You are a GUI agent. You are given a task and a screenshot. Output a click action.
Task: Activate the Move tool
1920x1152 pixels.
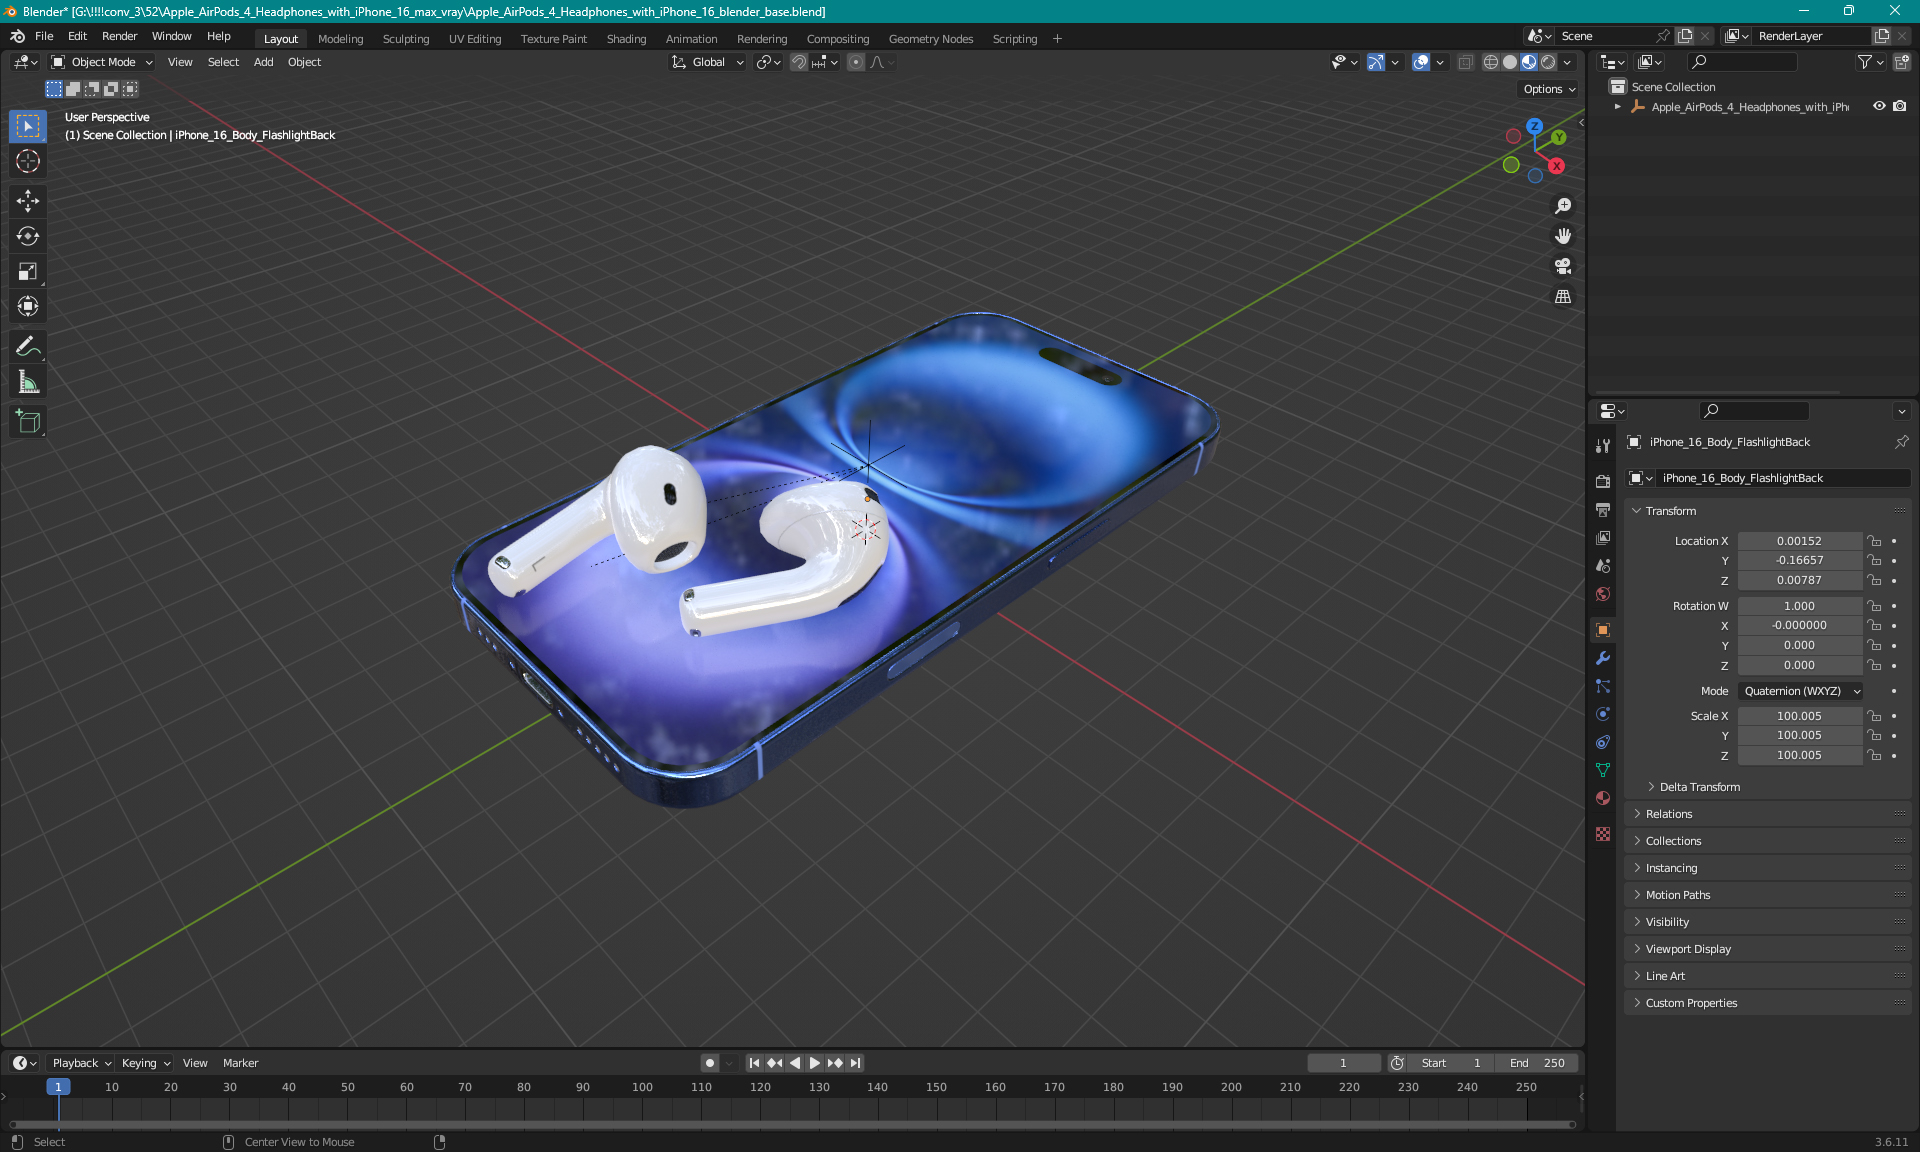pos(28,201)
